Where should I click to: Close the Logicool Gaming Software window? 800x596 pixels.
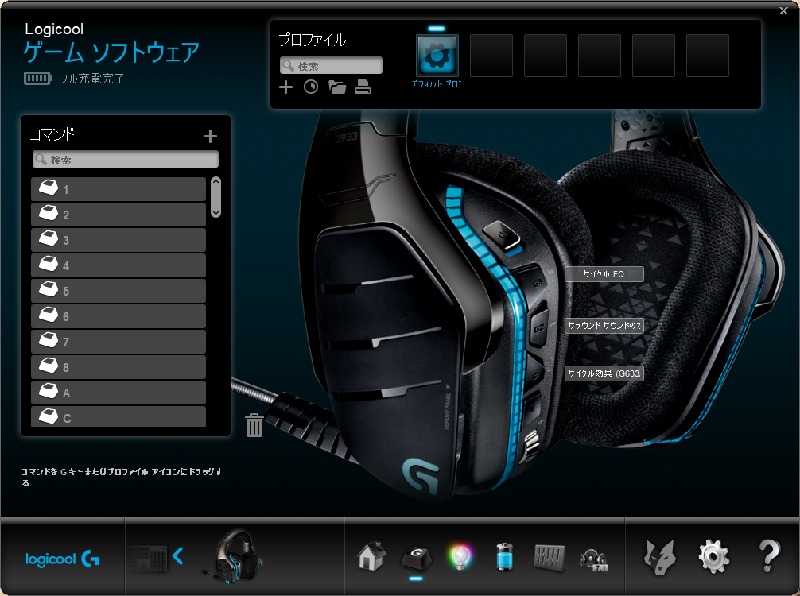[784, 10]
